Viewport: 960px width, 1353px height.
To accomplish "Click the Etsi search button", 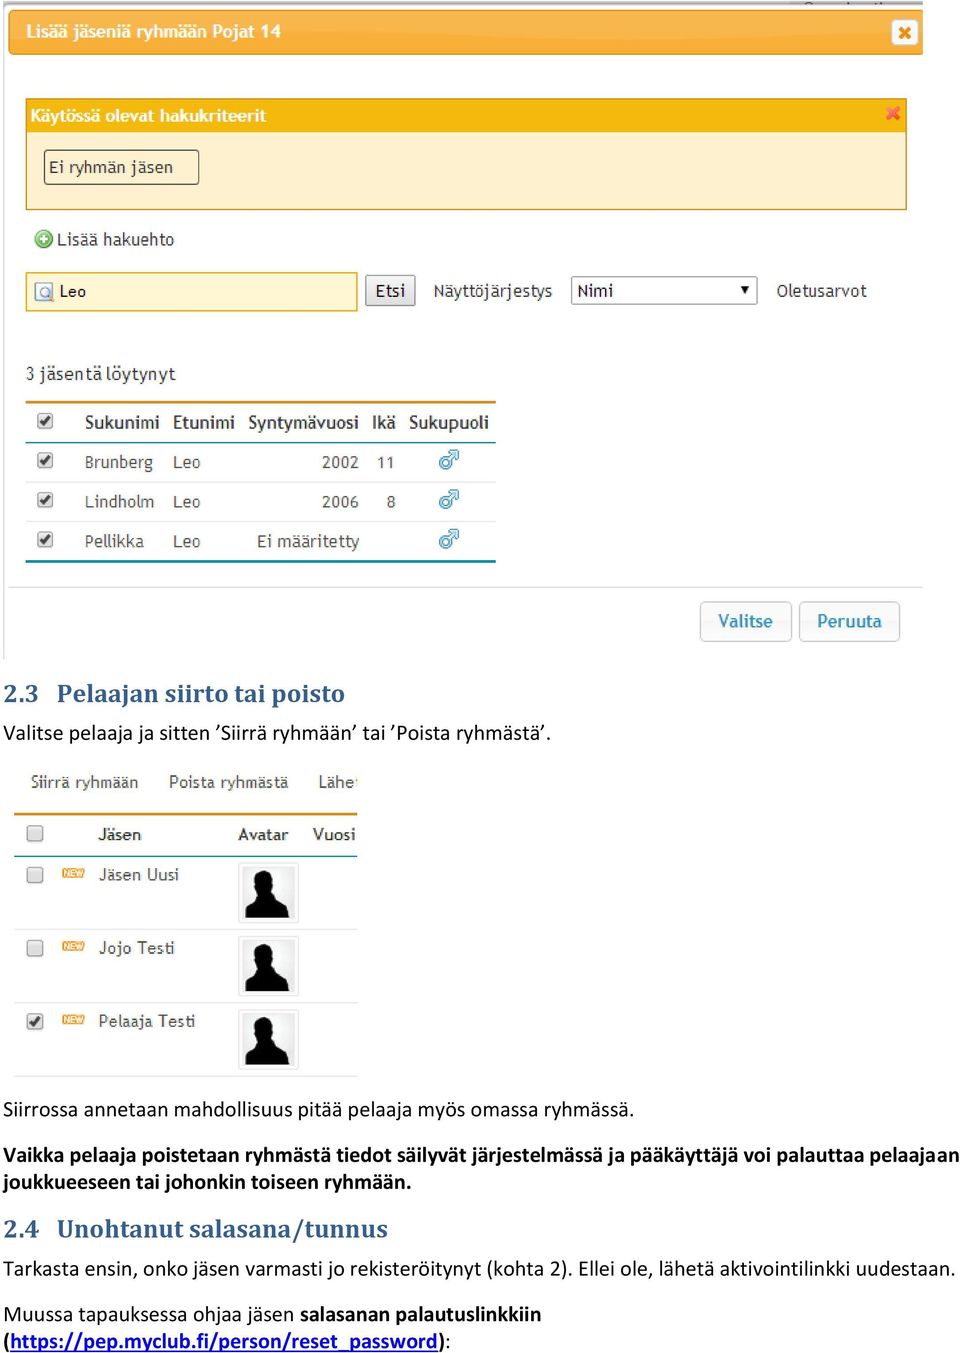I will coord(390,291).
